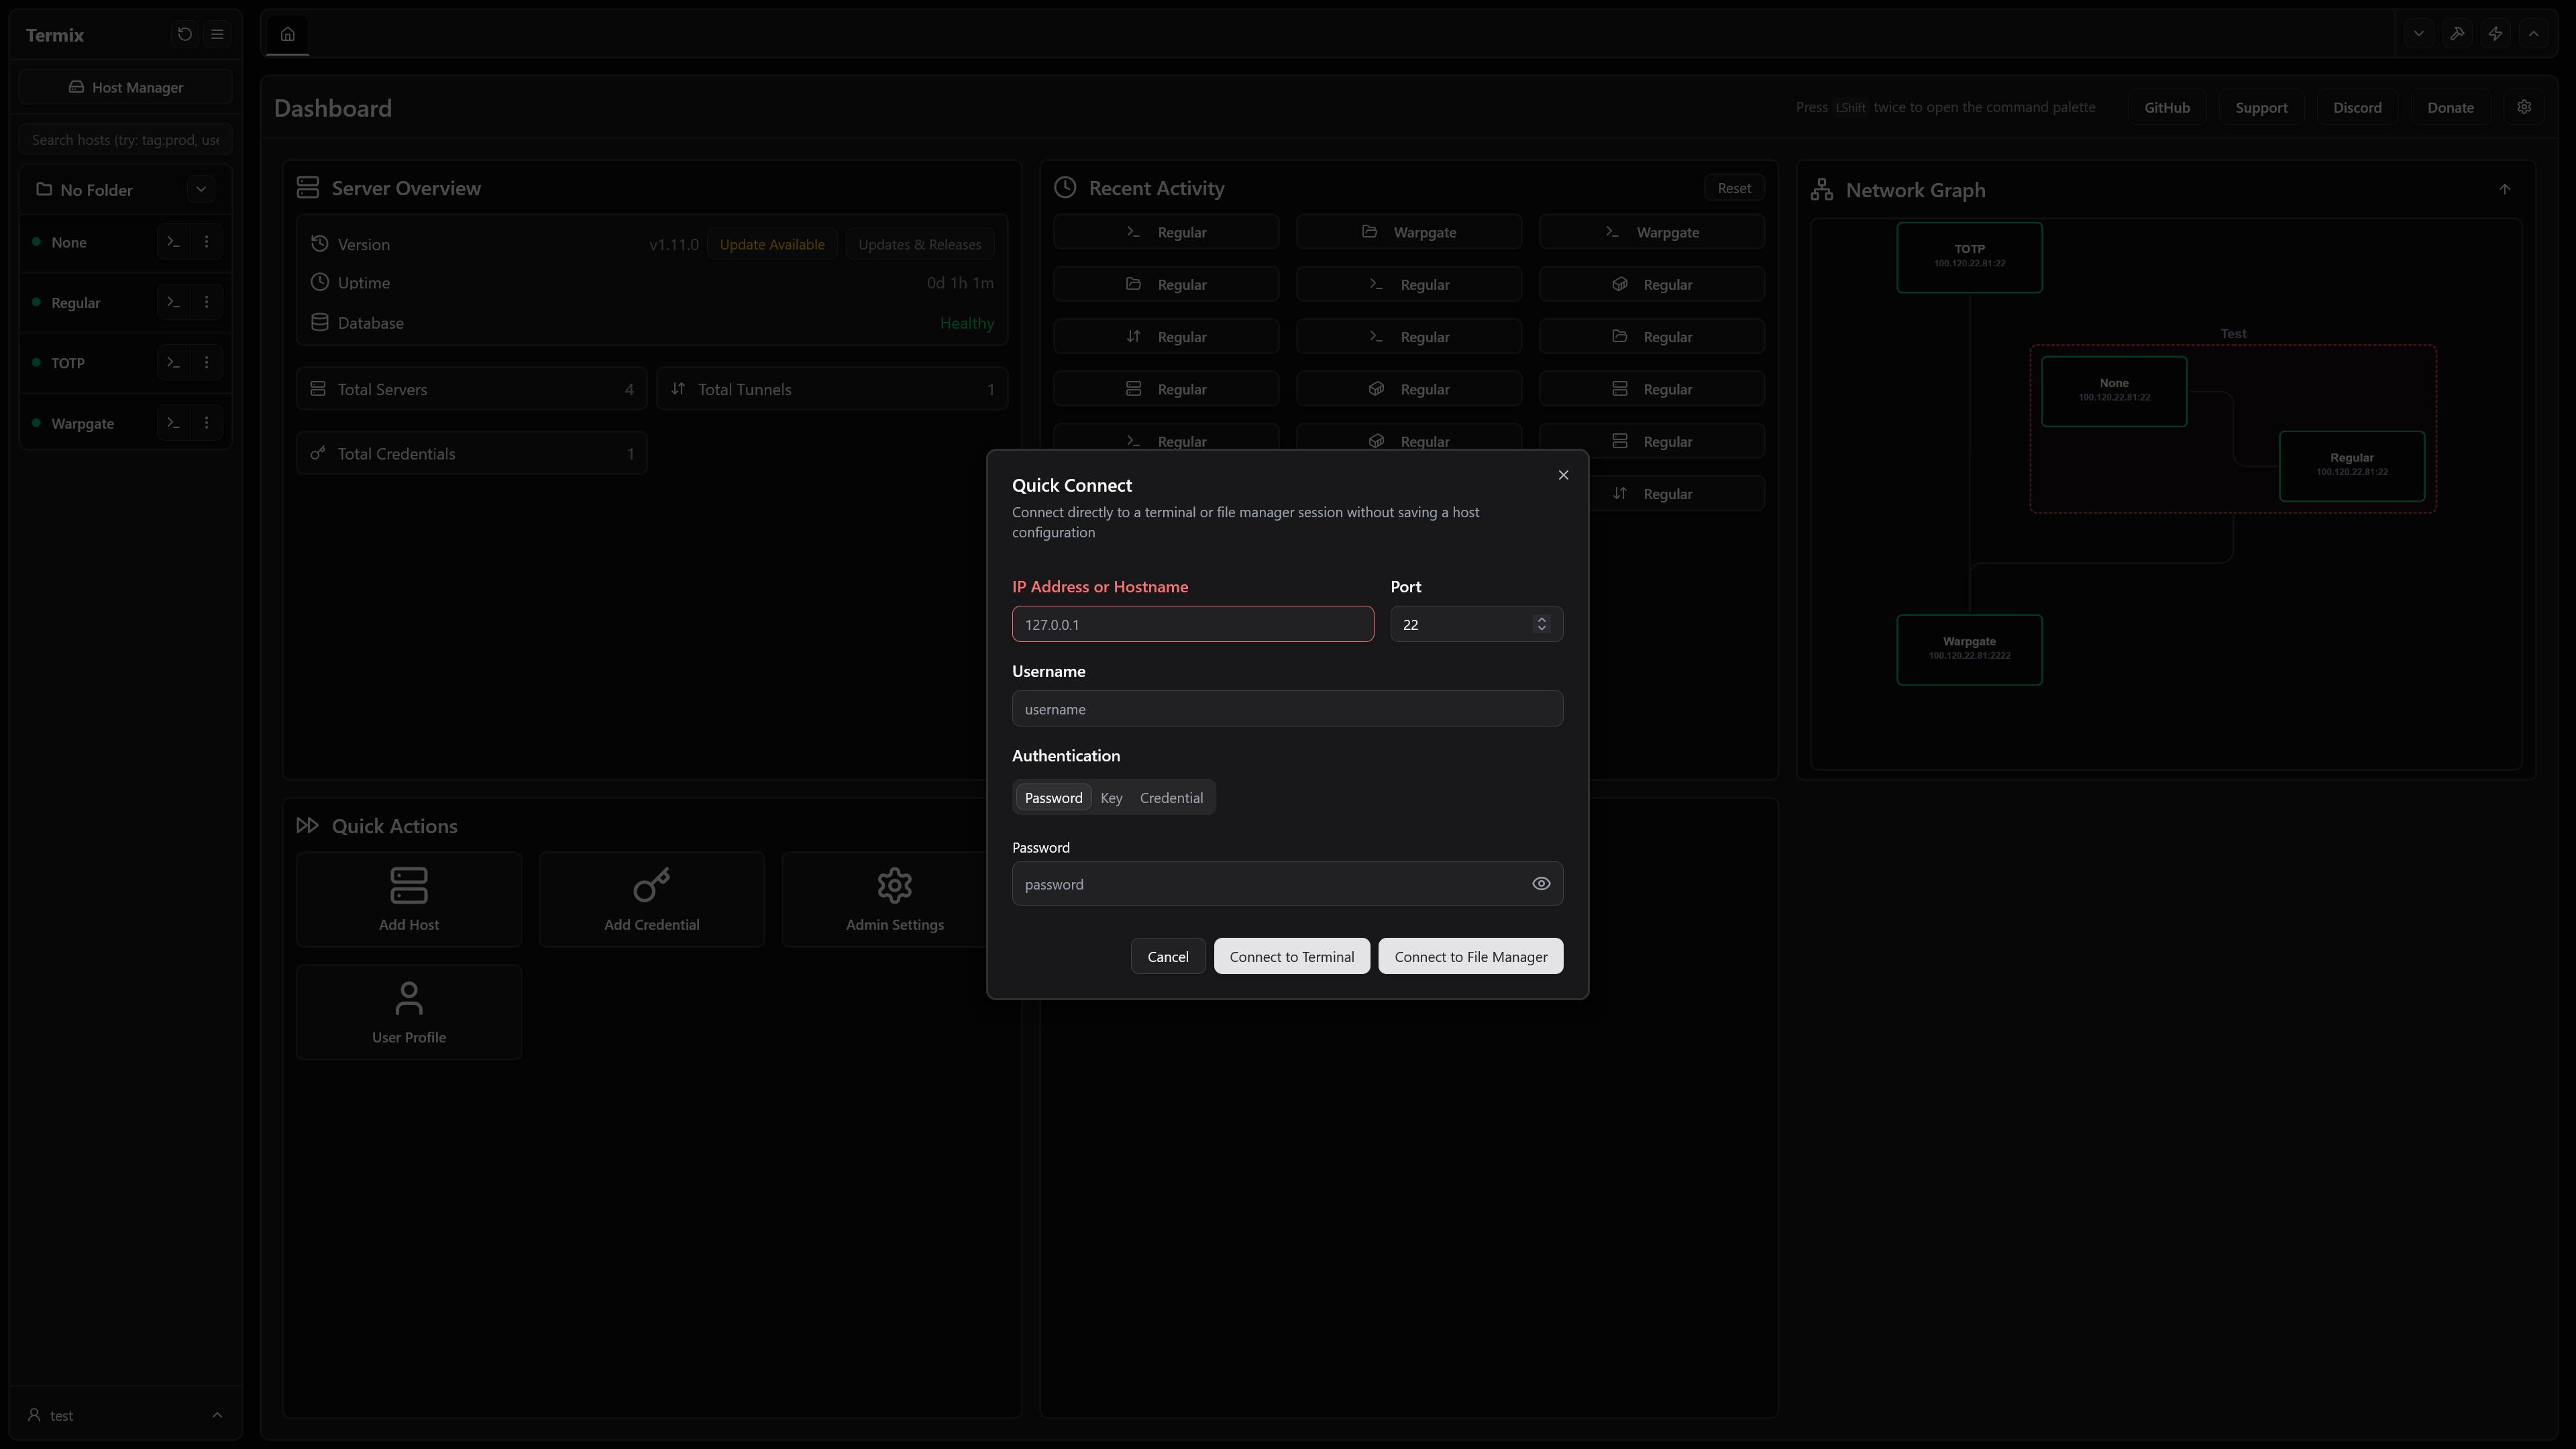The image size is (2576, 1449).
Task: Open the GitHub link
Action: pos(2167,107)
